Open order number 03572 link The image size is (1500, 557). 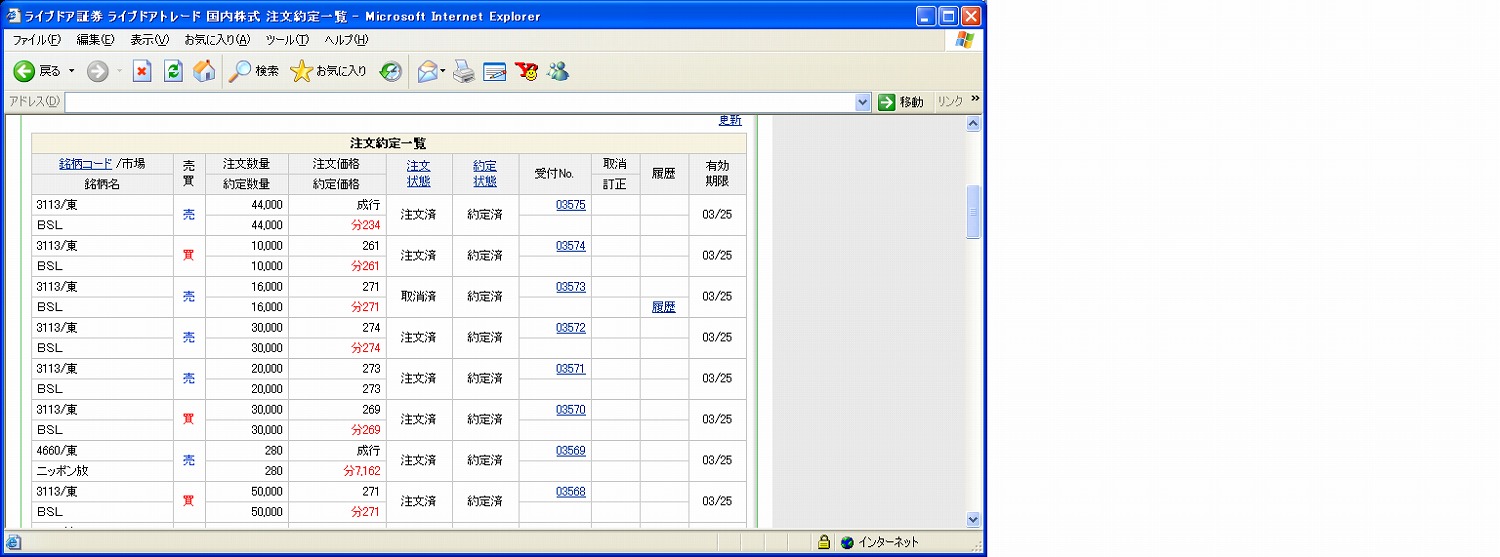(x=571, y=327)
